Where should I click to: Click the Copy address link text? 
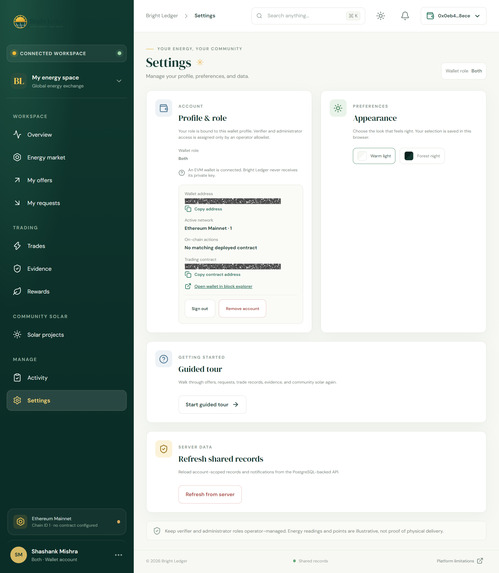pyautogui.click(x=208, y=209)
